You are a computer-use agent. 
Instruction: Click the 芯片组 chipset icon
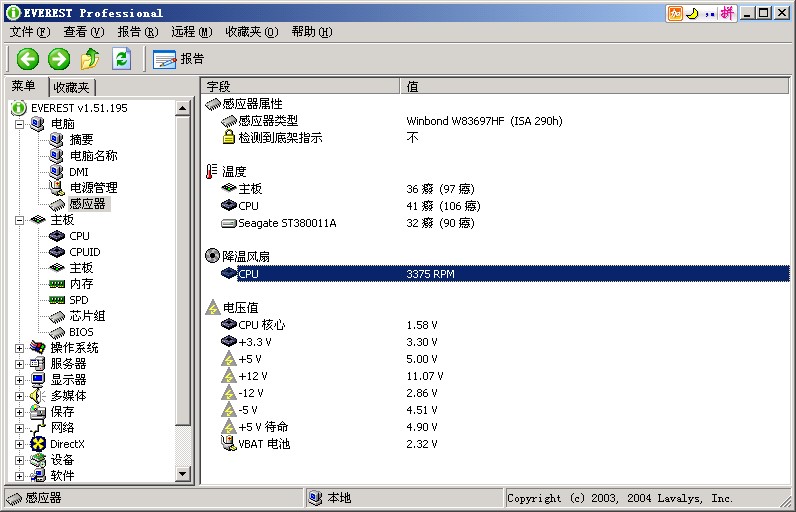(57, 317)
